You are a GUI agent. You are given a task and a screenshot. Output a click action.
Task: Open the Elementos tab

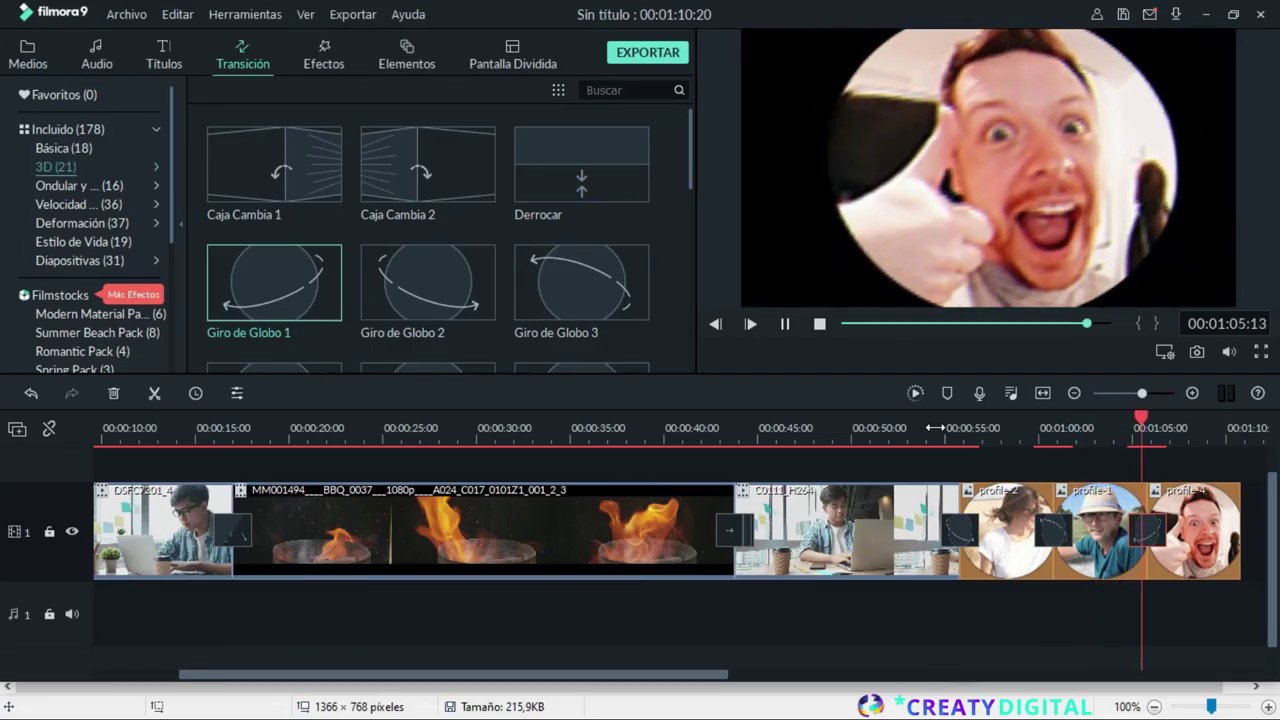(x=407, y=54)
